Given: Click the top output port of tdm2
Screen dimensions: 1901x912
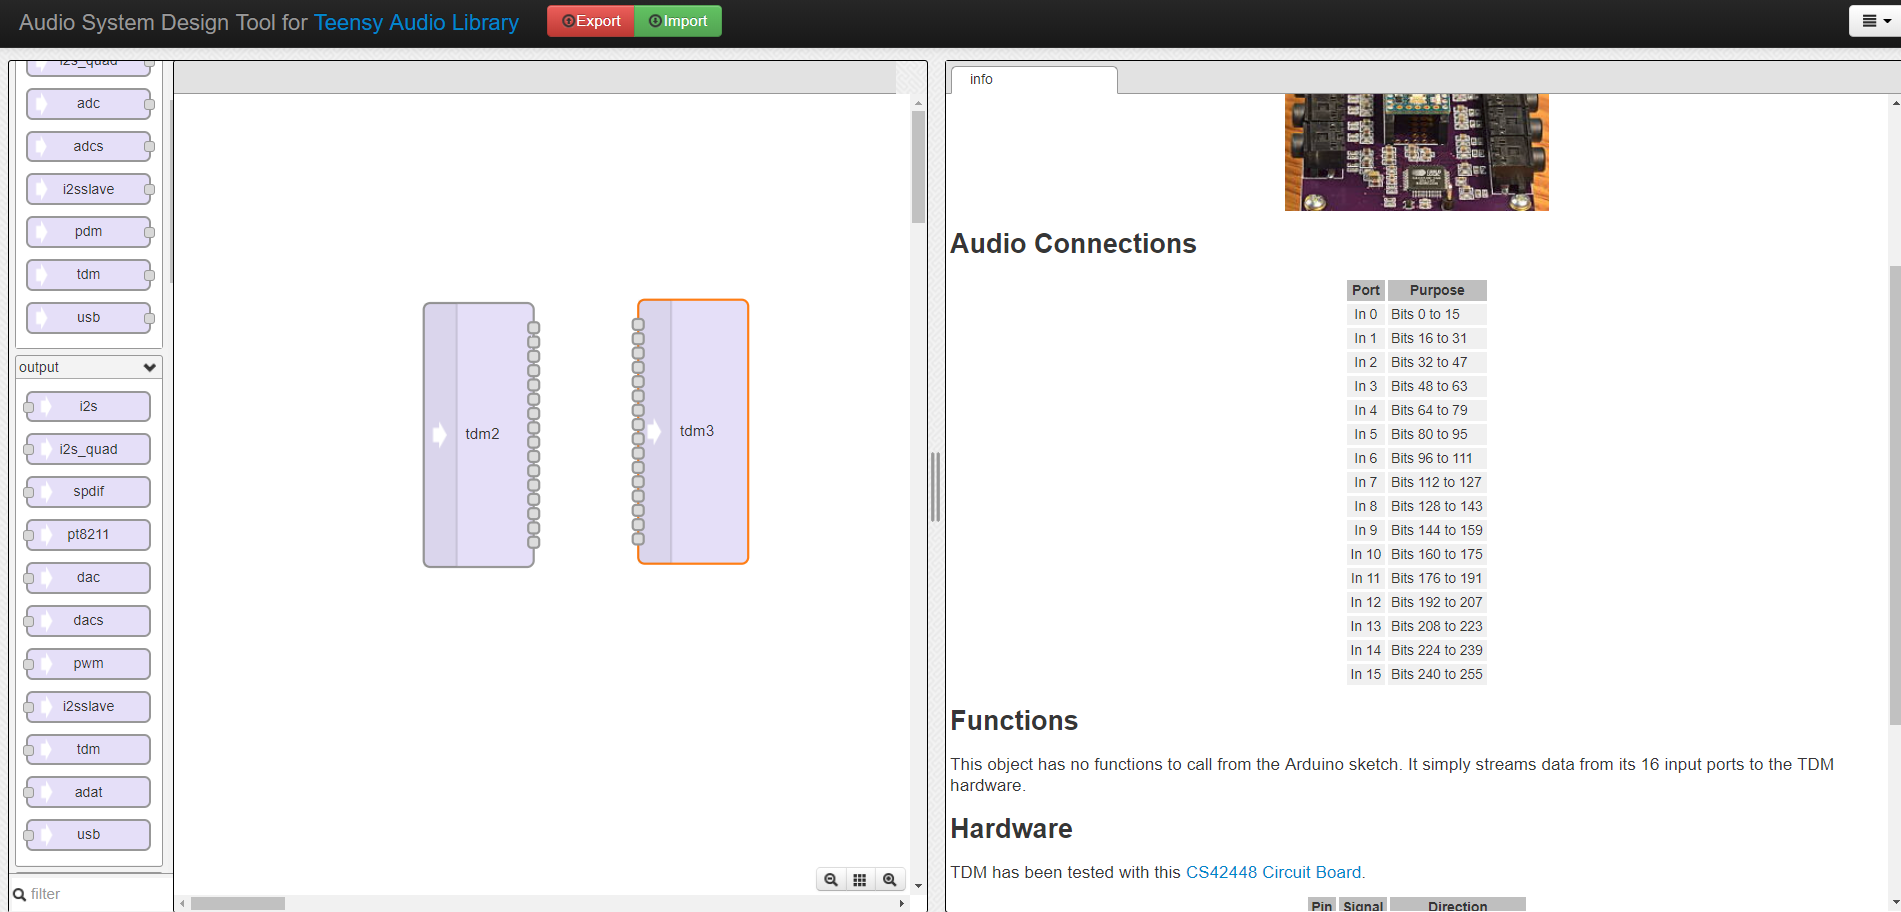Looking at the screenshot, I should click(x=534, y=328).
